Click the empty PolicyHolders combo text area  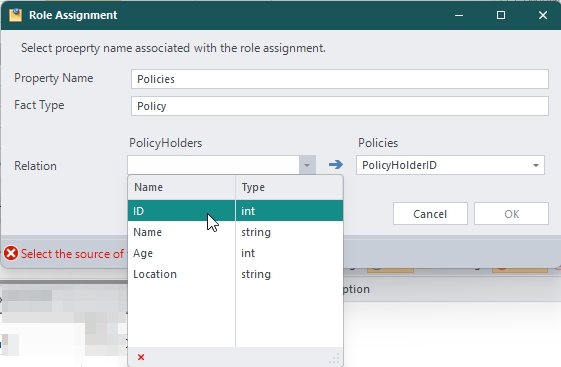(x=214, y=165)
